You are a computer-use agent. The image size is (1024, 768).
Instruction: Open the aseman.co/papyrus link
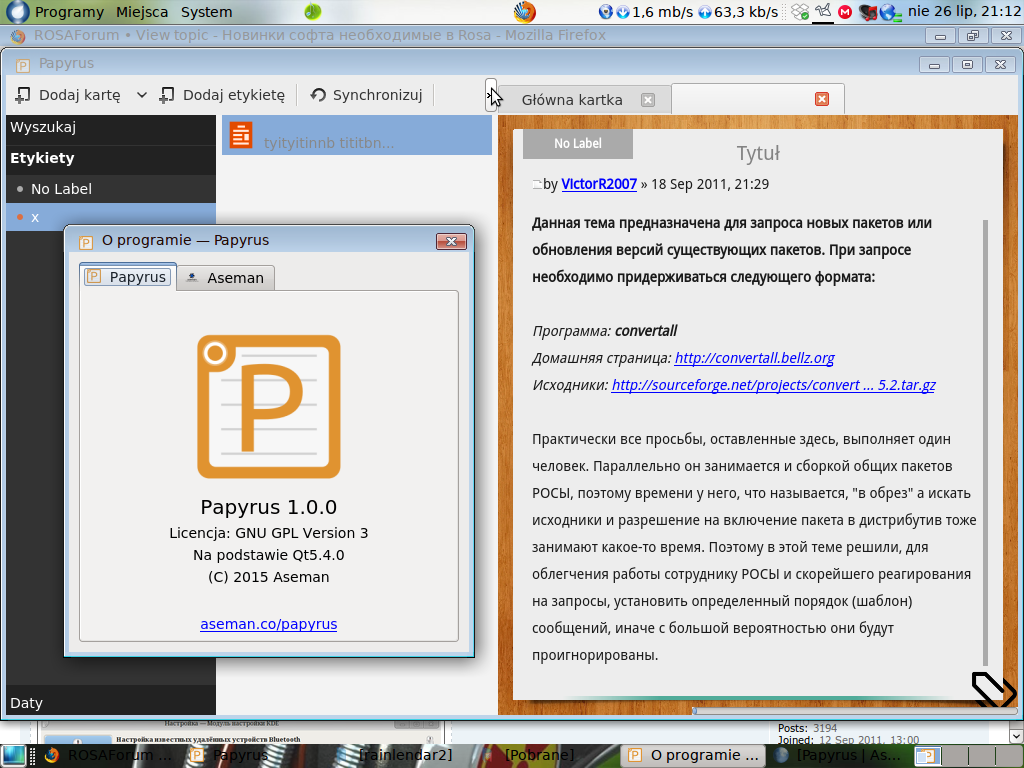click(268, 624)
